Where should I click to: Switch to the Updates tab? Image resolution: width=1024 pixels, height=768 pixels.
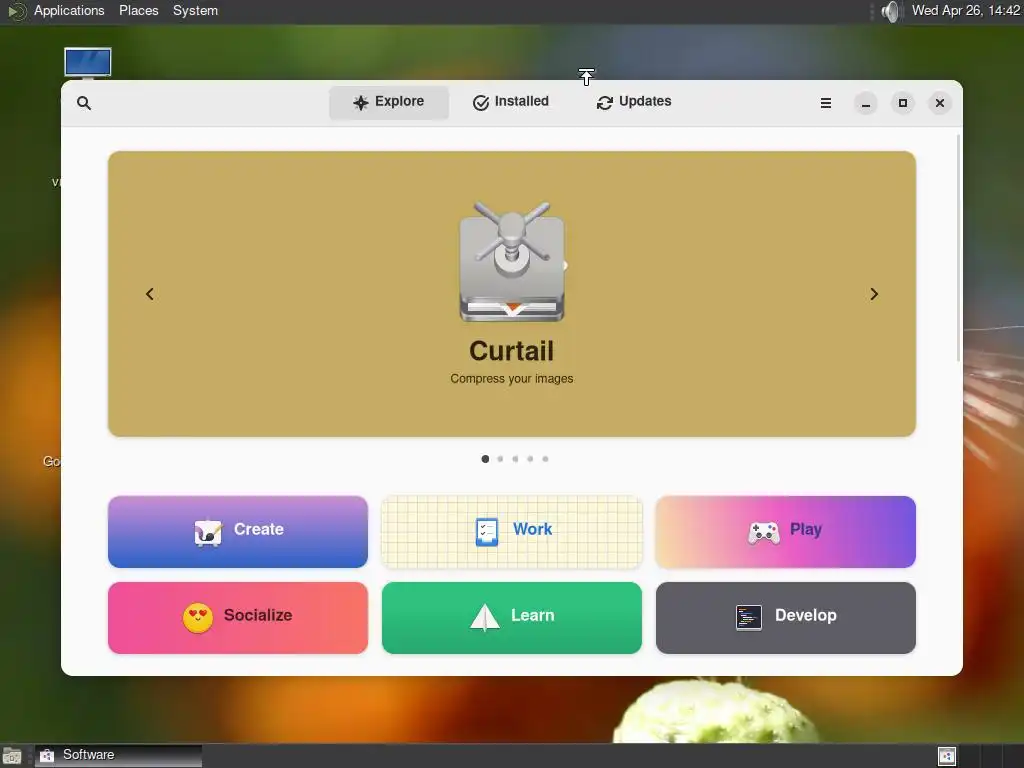click(x=633, y=102)
